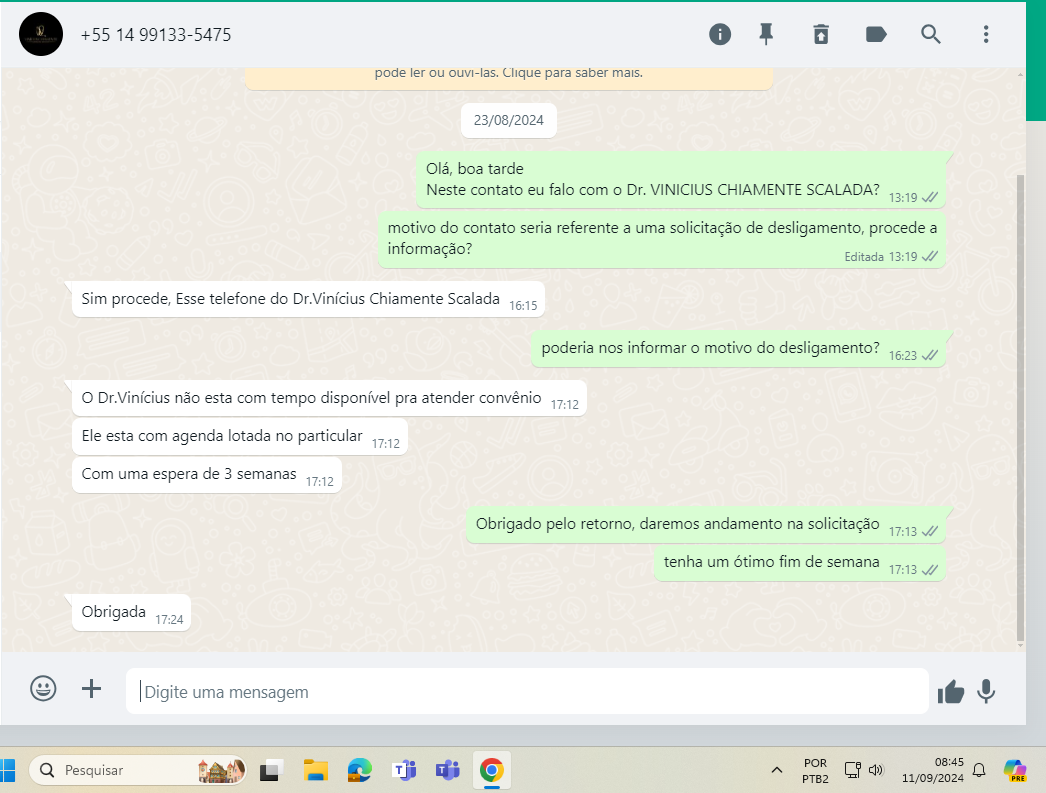Viewport: 1046px width, 793px height.
Task: Click the 23/08/2024 date badge
Action: [509, 120]
